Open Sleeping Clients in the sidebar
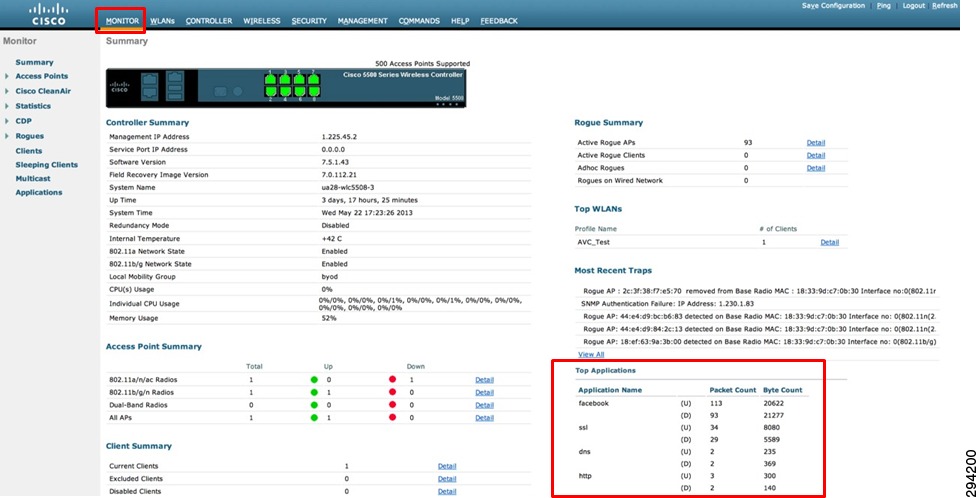Image resolution: width=977 pixels, height=498 pixels. pyautogui.click(x=47, y=165)
